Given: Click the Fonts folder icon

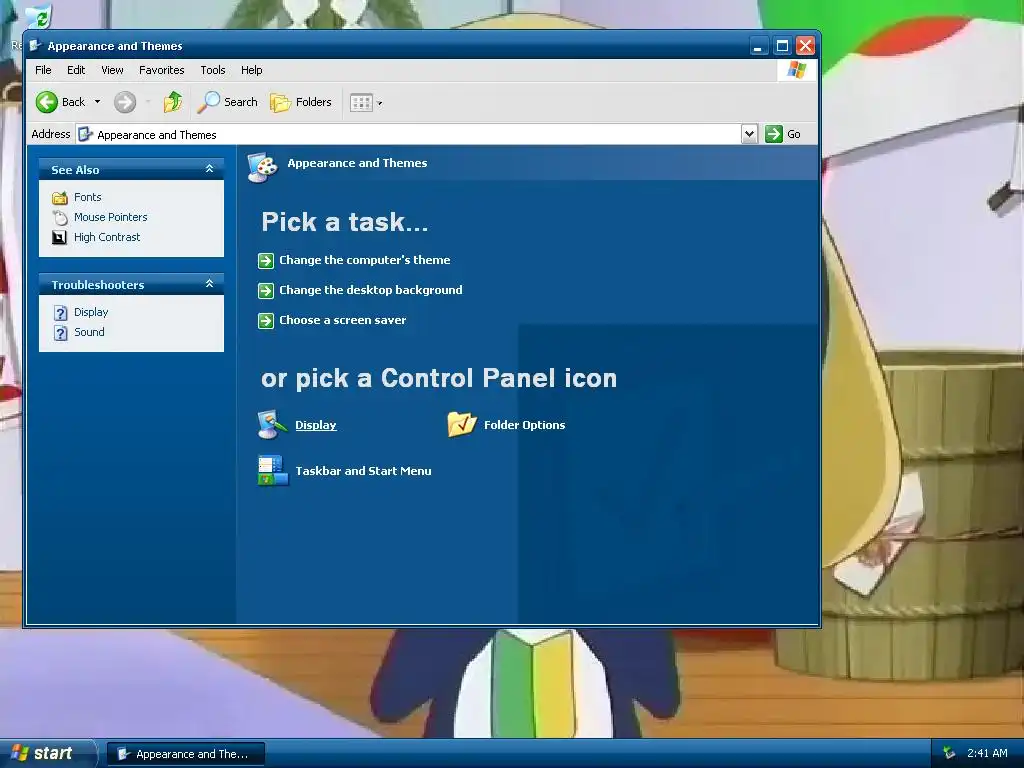Looking at the screenshot, I should pyautogui.click(x=59, y=197).
